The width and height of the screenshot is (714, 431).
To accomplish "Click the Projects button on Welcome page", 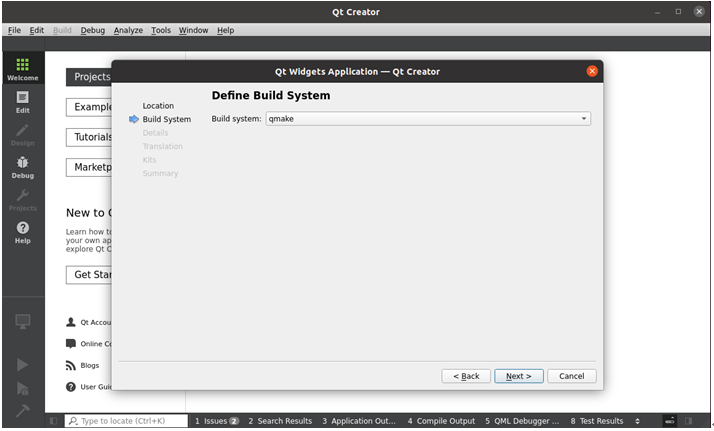I will [89, 77].
